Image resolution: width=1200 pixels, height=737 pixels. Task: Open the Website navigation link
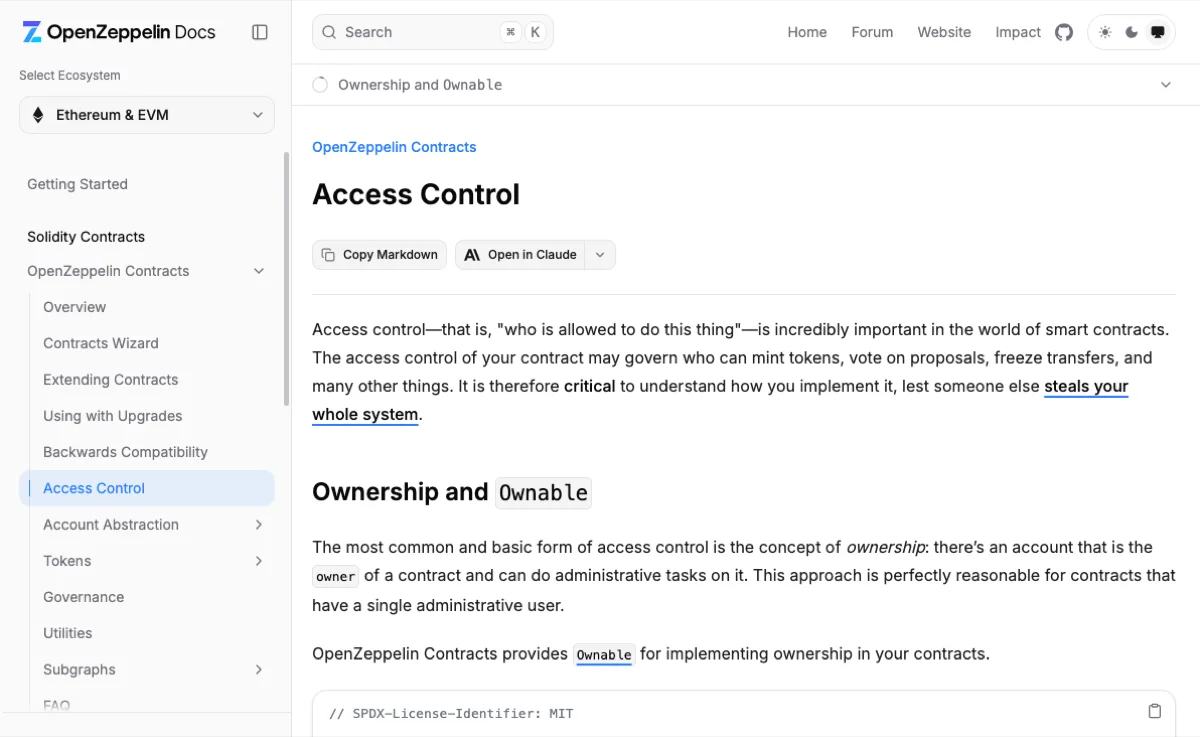tap(944, 32)
